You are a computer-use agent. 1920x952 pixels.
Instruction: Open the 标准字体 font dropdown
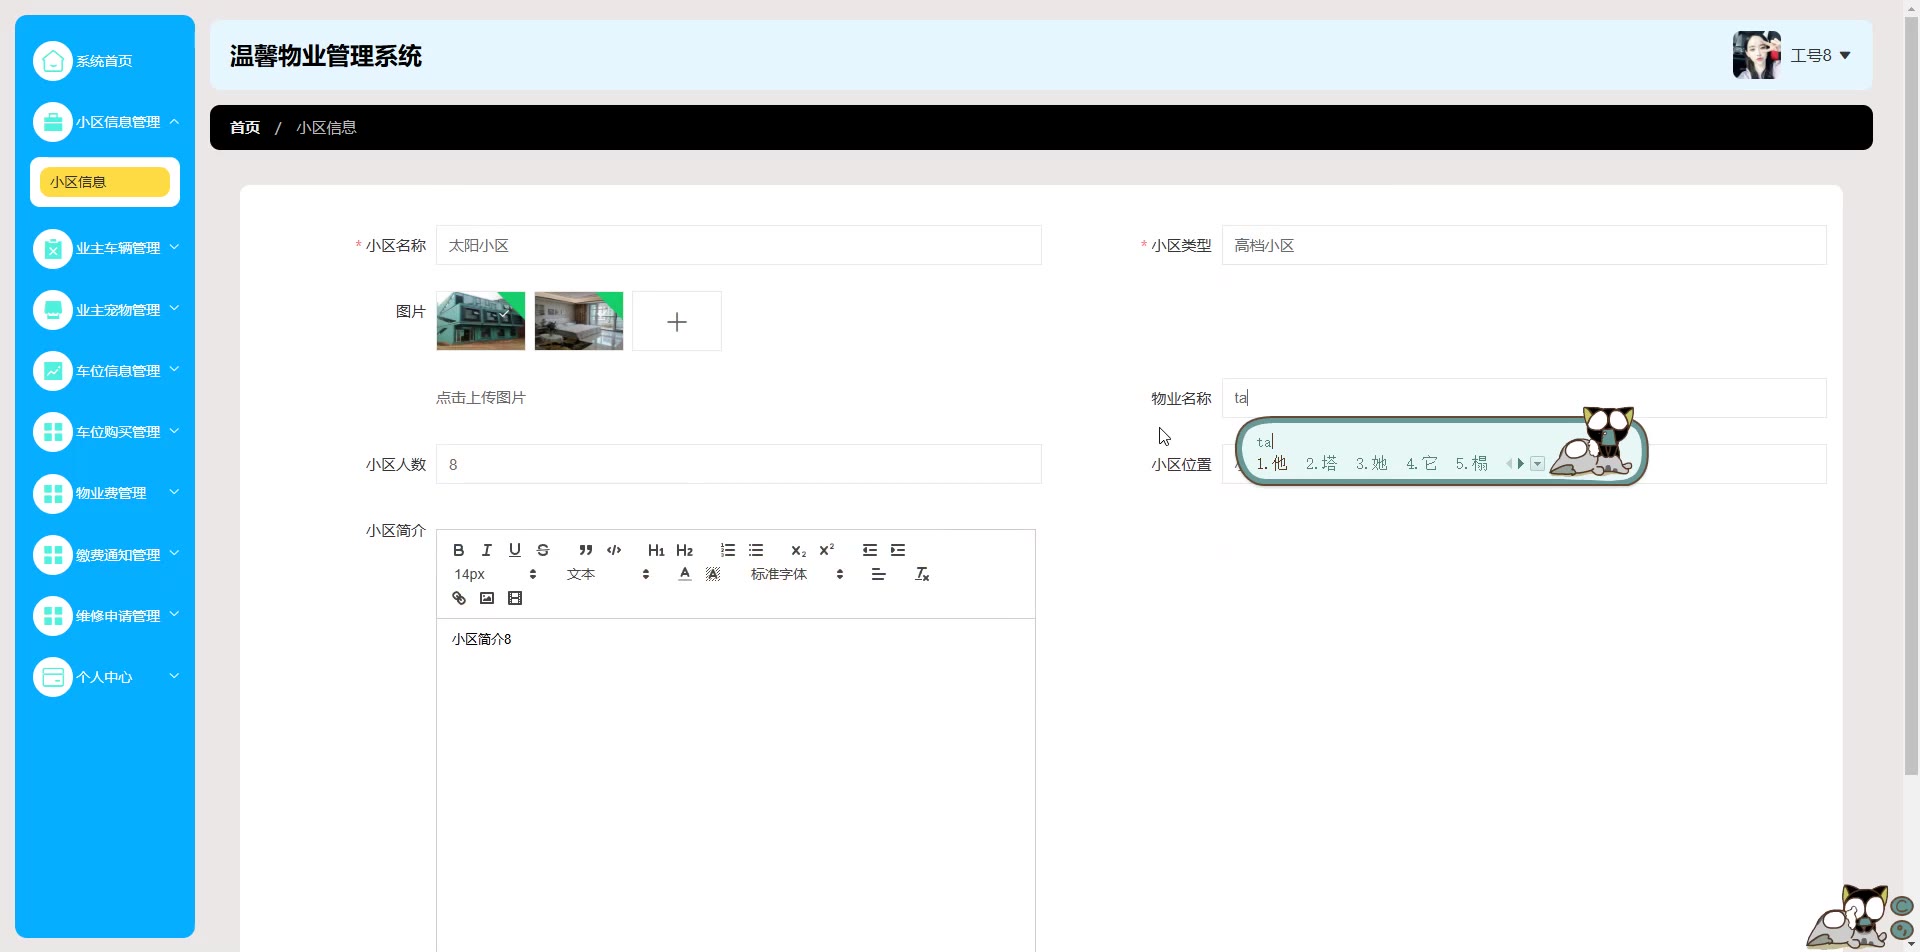[x=797, y=574]
